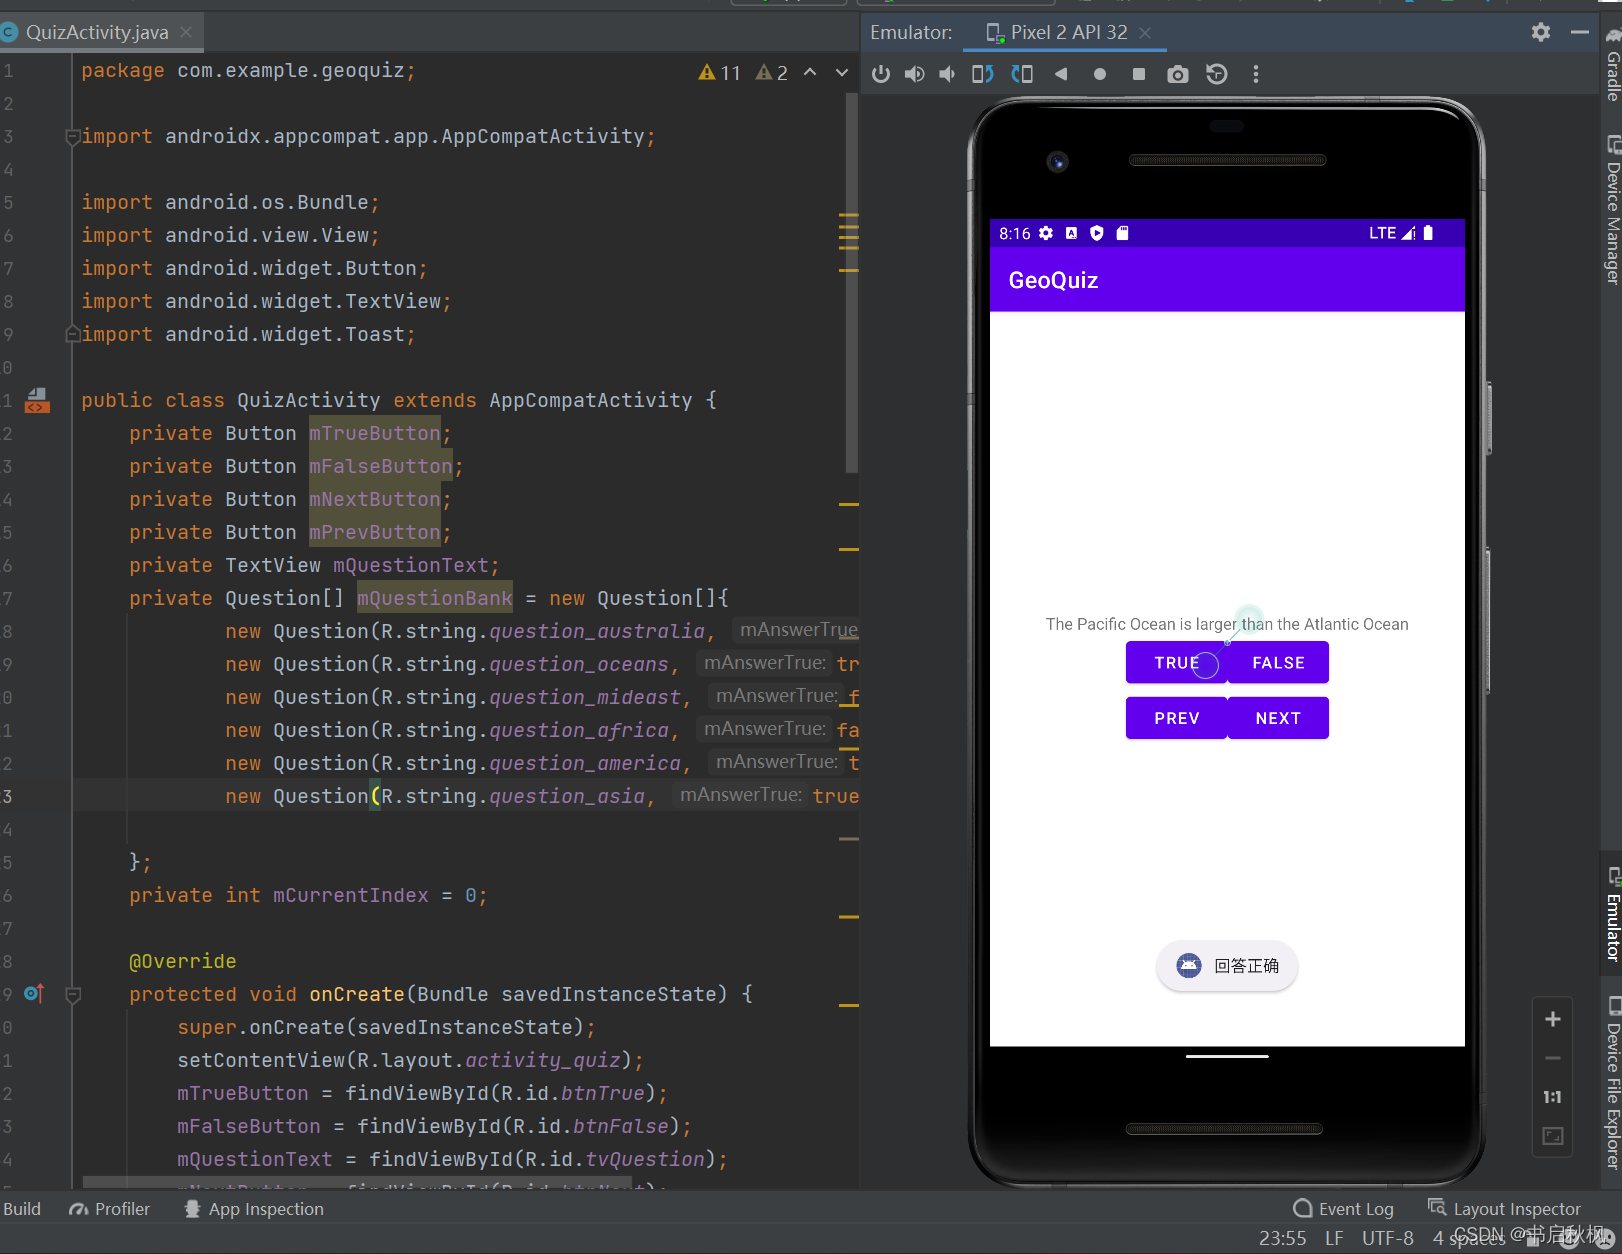
Task: Click the phone's navigation gesture bar
Action: point(1227,1056)
